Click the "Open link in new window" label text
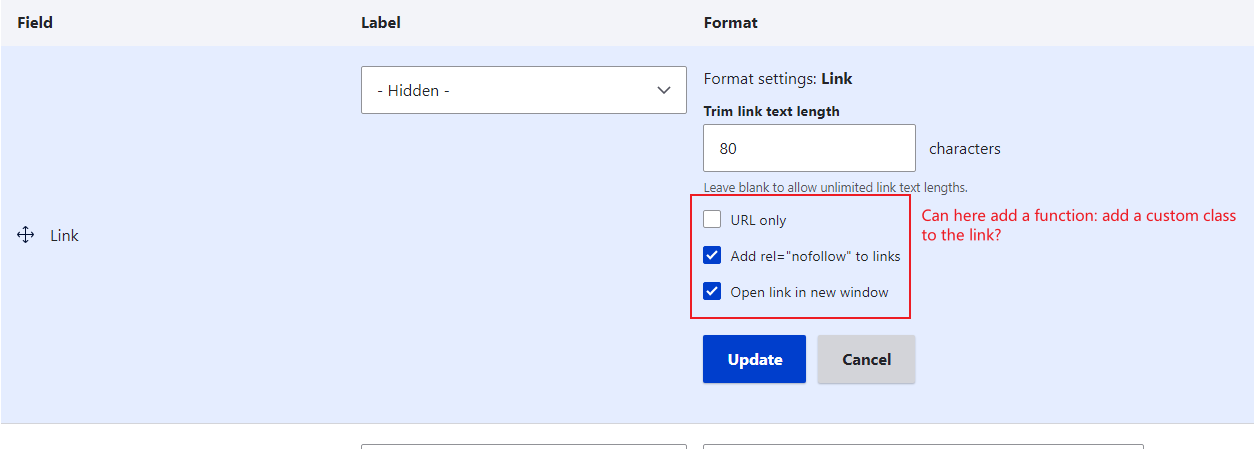Image resolution: width=1254 pixels, height=449 pixels. tap(809, 292)
